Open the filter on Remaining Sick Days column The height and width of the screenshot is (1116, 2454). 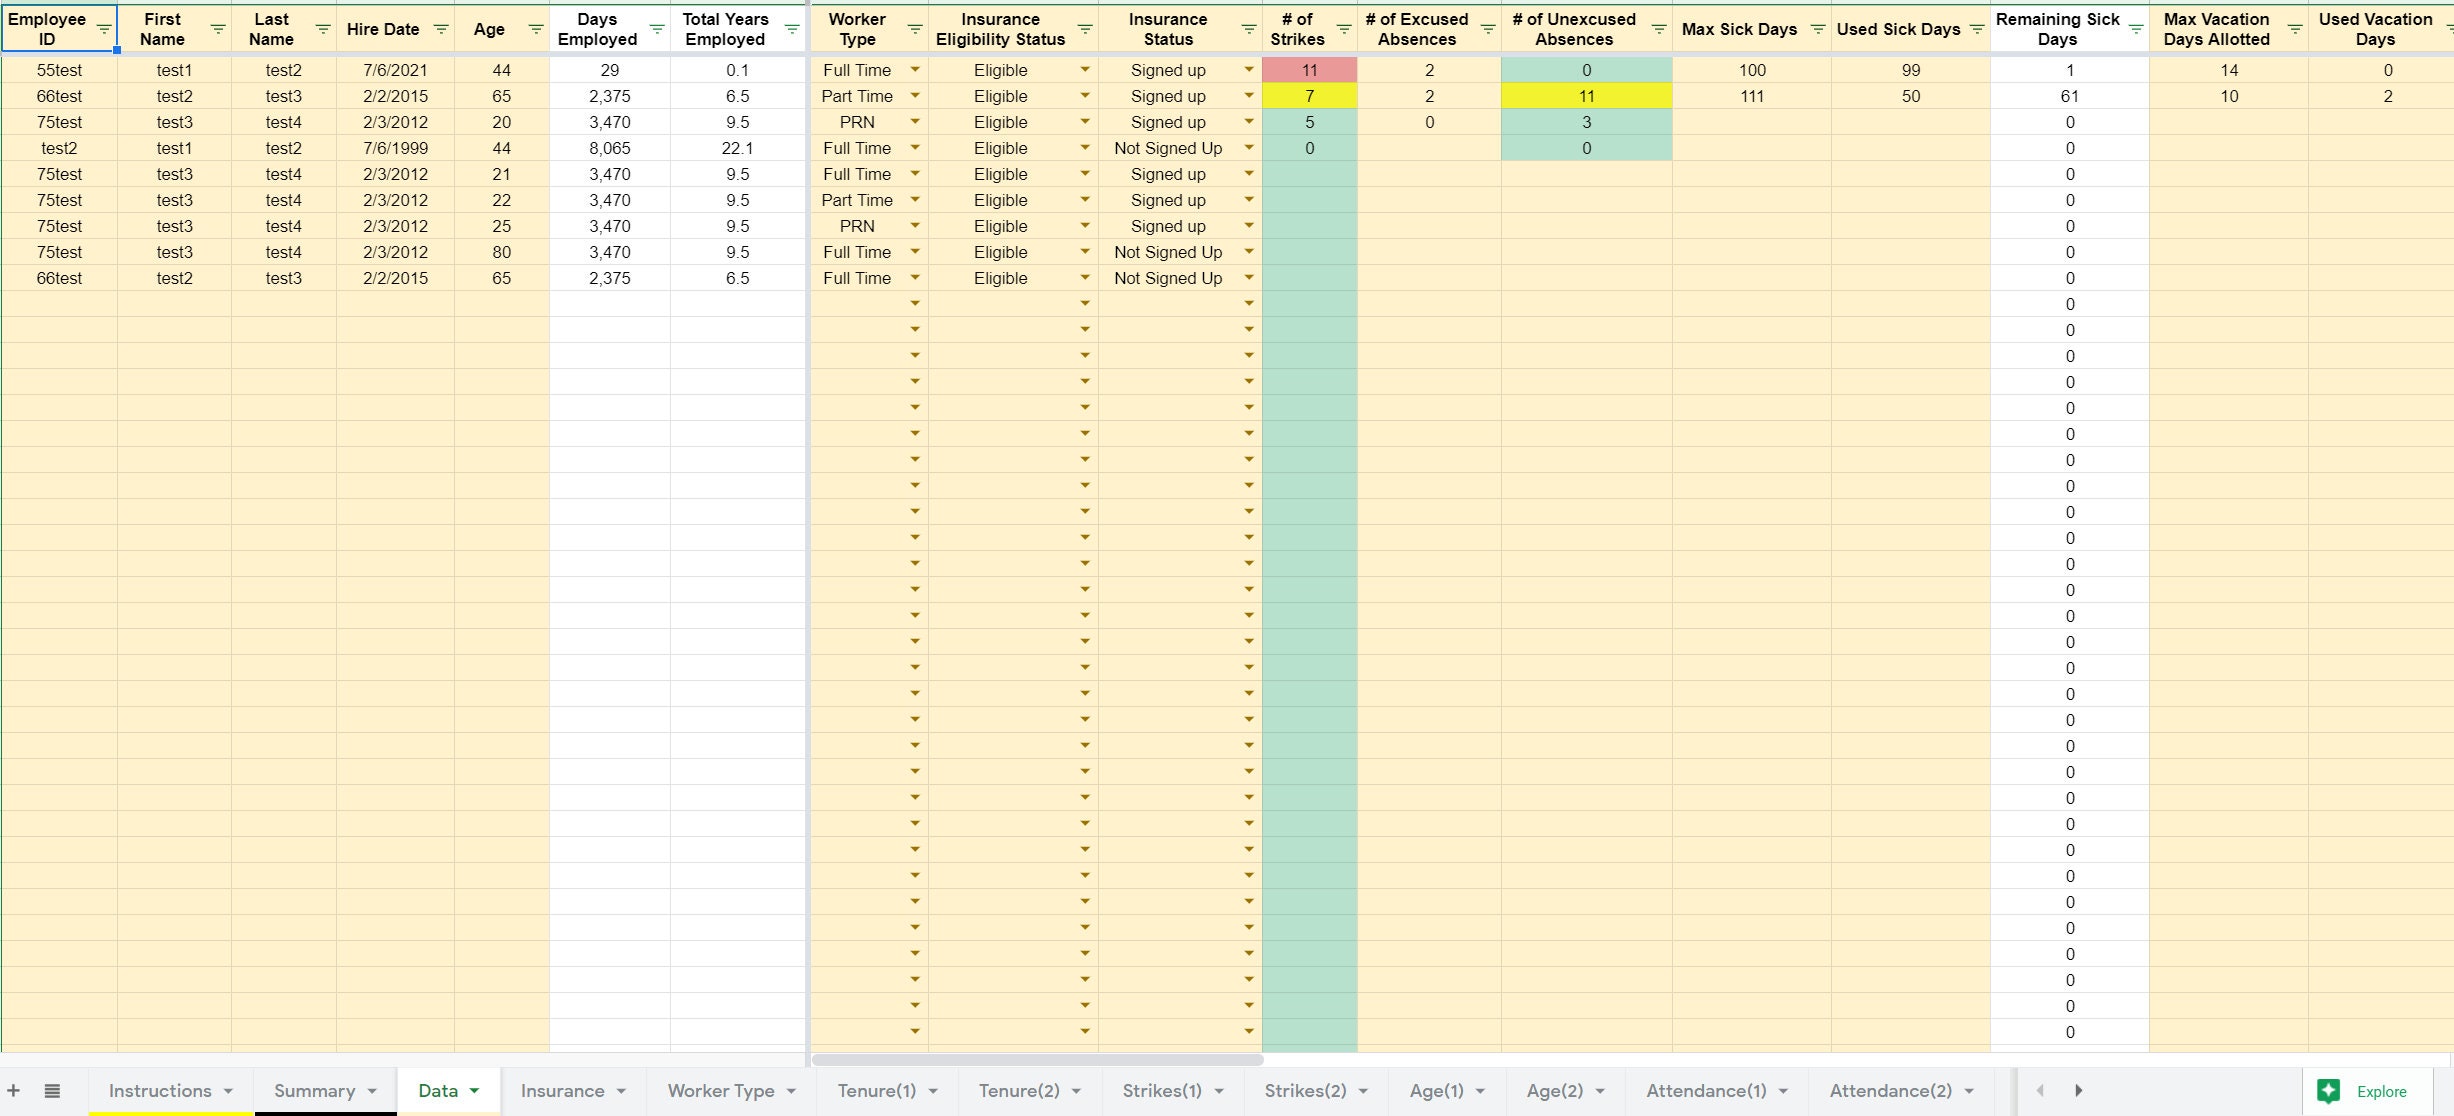point(2138,29)
